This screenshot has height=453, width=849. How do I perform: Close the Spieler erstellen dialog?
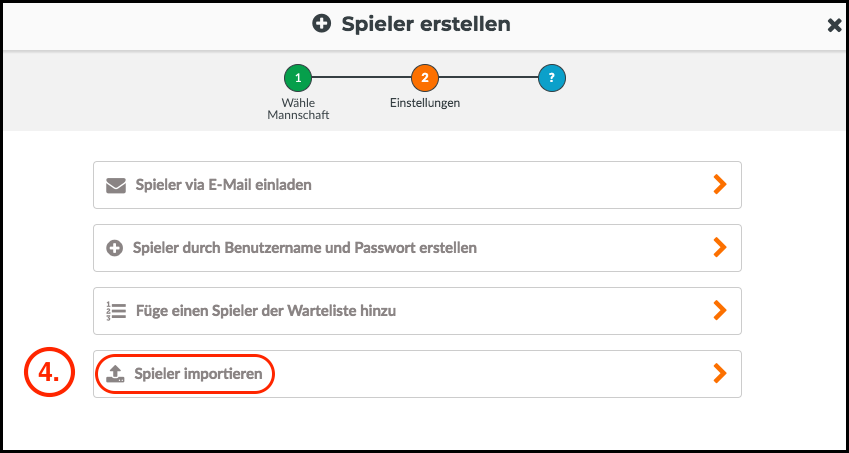834,25
